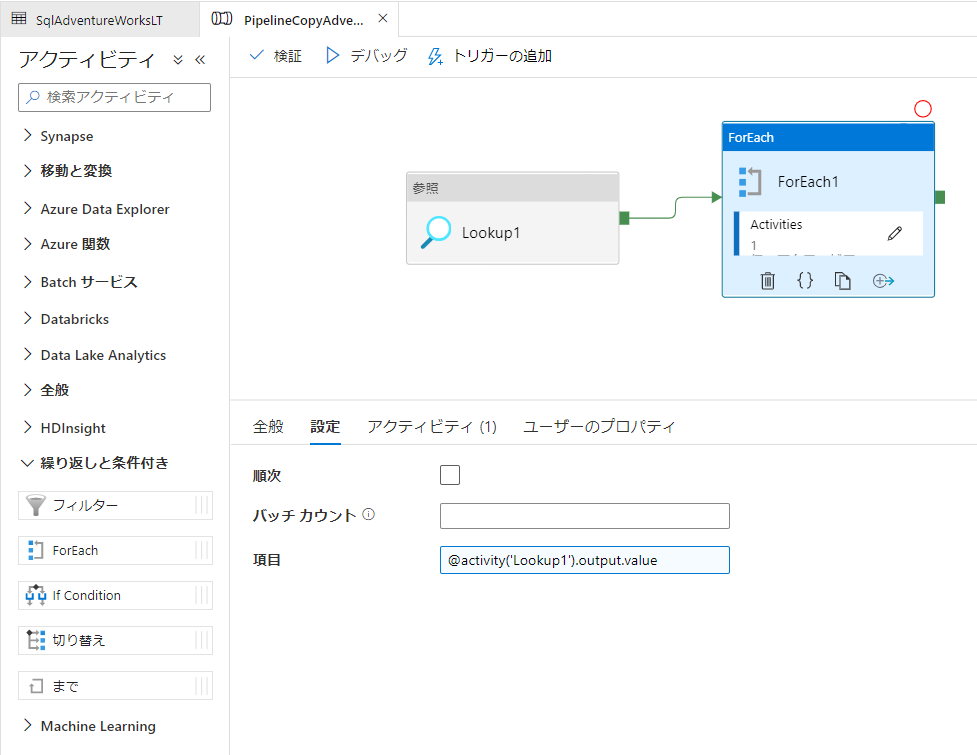Select the 設定 settings tab
The image size is (977, 755).
(x=325, y=427)
